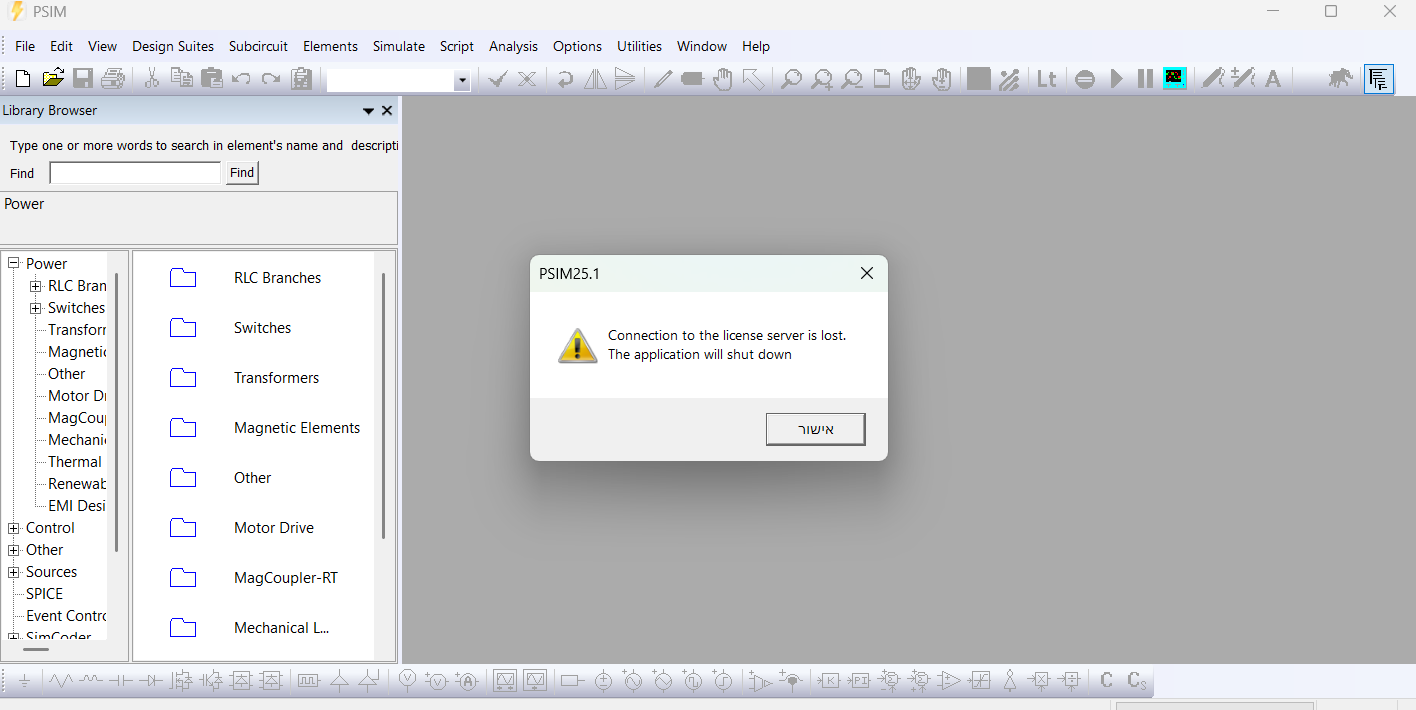The image size is (1416, 710).
Task: Click the LTspice Lt icon
Action: point(1046,78)
